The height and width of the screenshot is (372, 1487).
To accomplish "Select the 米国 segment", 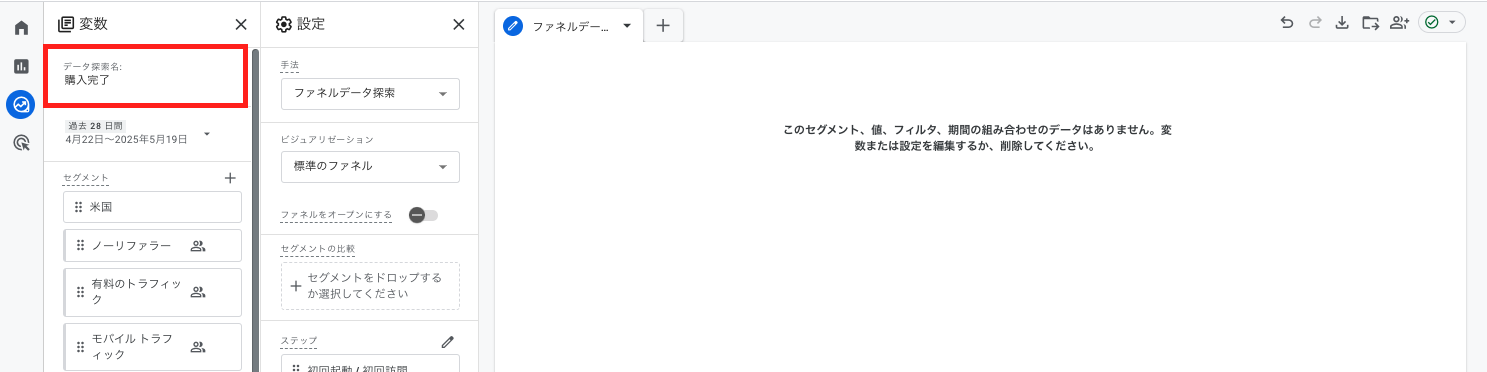I will [152, 207].
